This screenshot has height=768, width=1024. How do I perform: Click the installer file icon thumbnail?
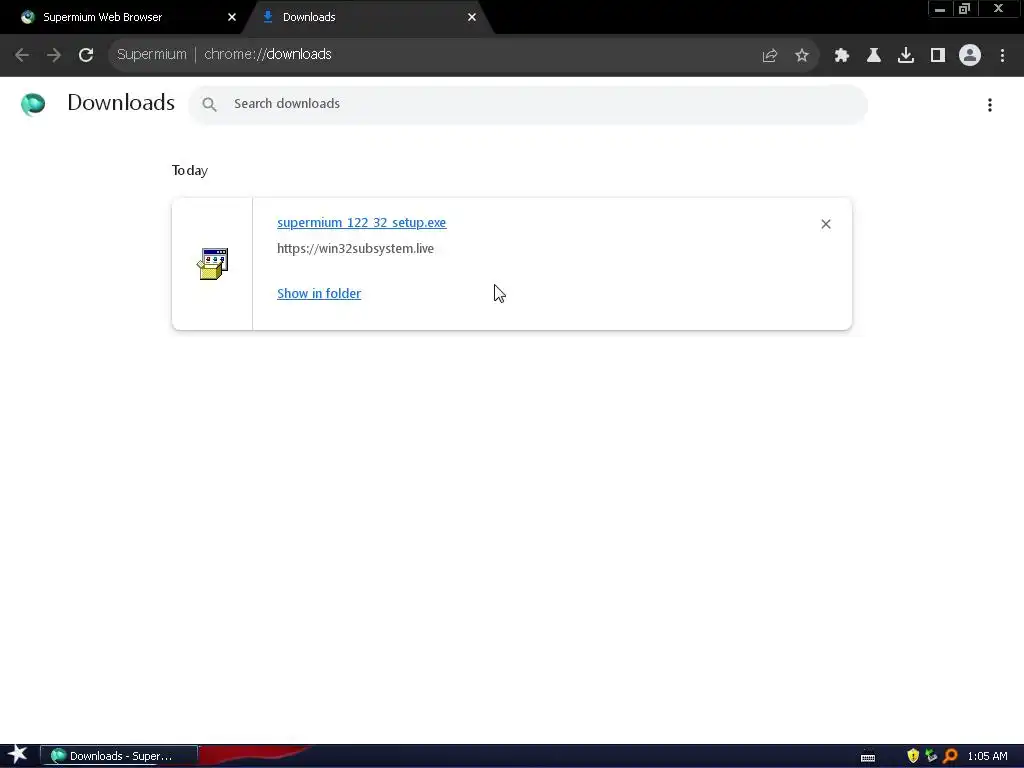click(x=213, y=264)
